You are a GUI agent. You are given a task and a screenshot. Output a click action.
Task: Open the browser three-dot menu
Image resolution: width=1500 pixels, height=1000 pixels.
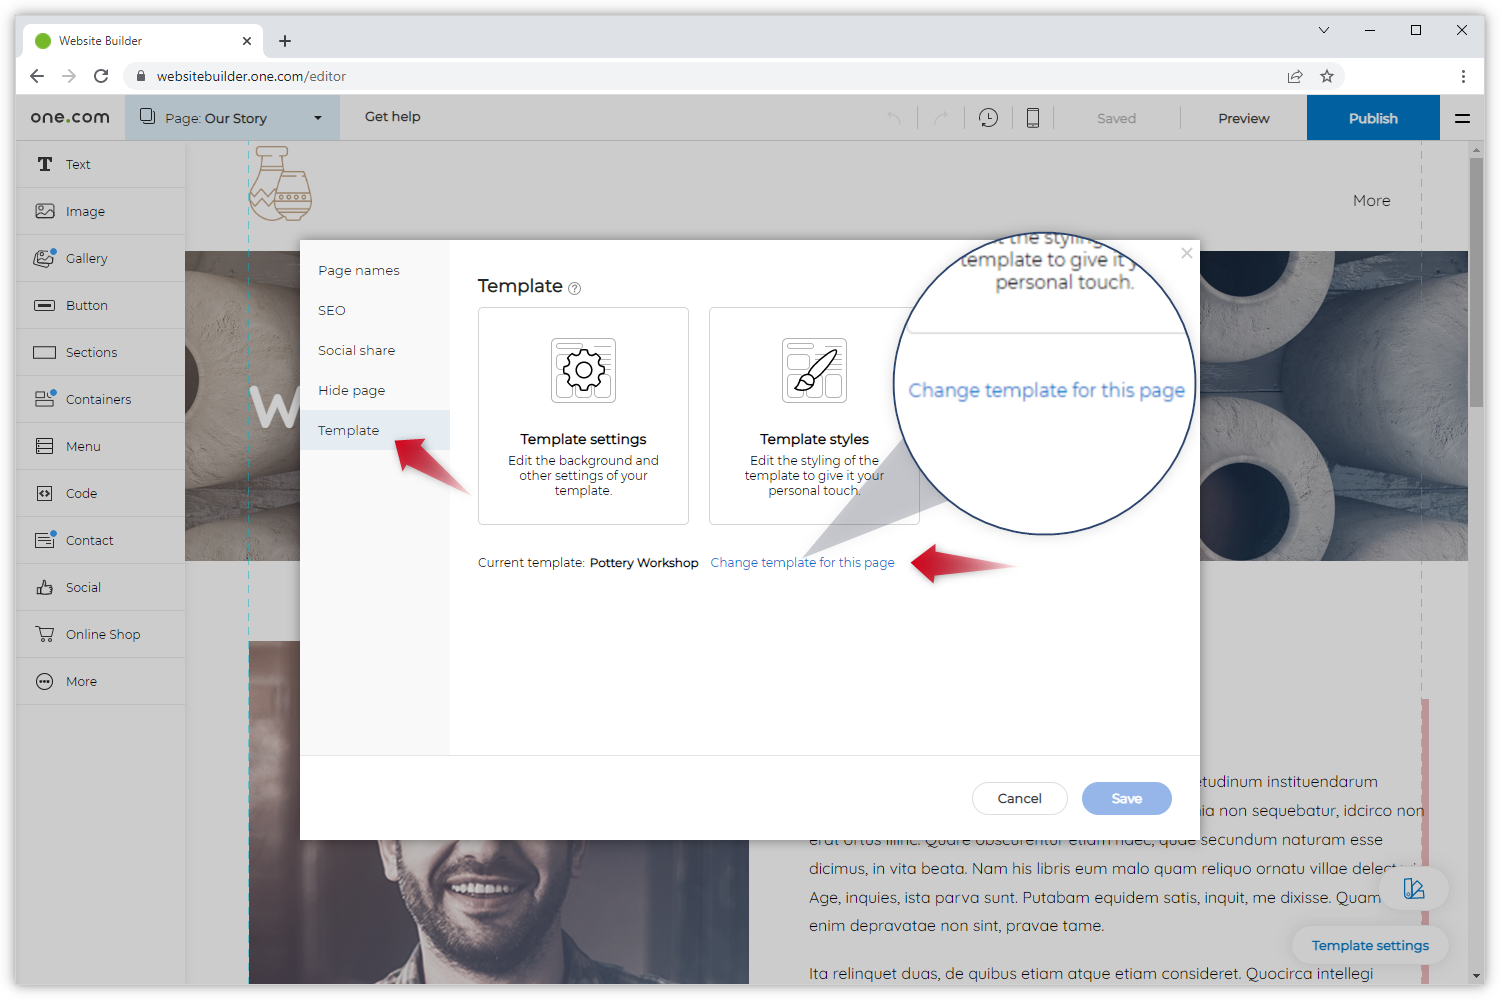tap(1463, 76)
